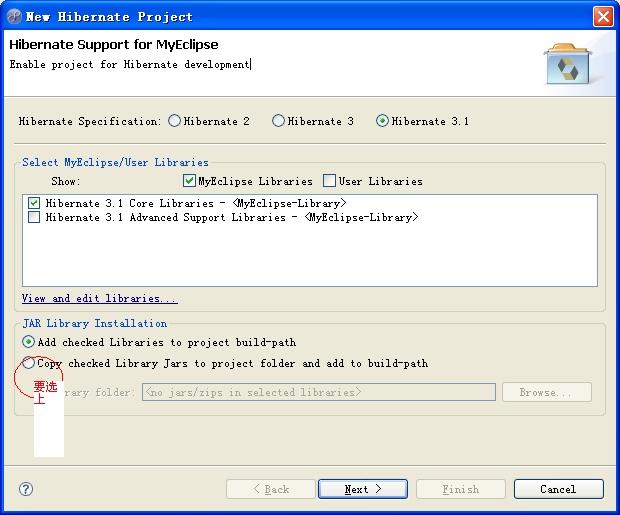Click the Finish button
Screen dimensions: 620x515
[x=461, y=489]
